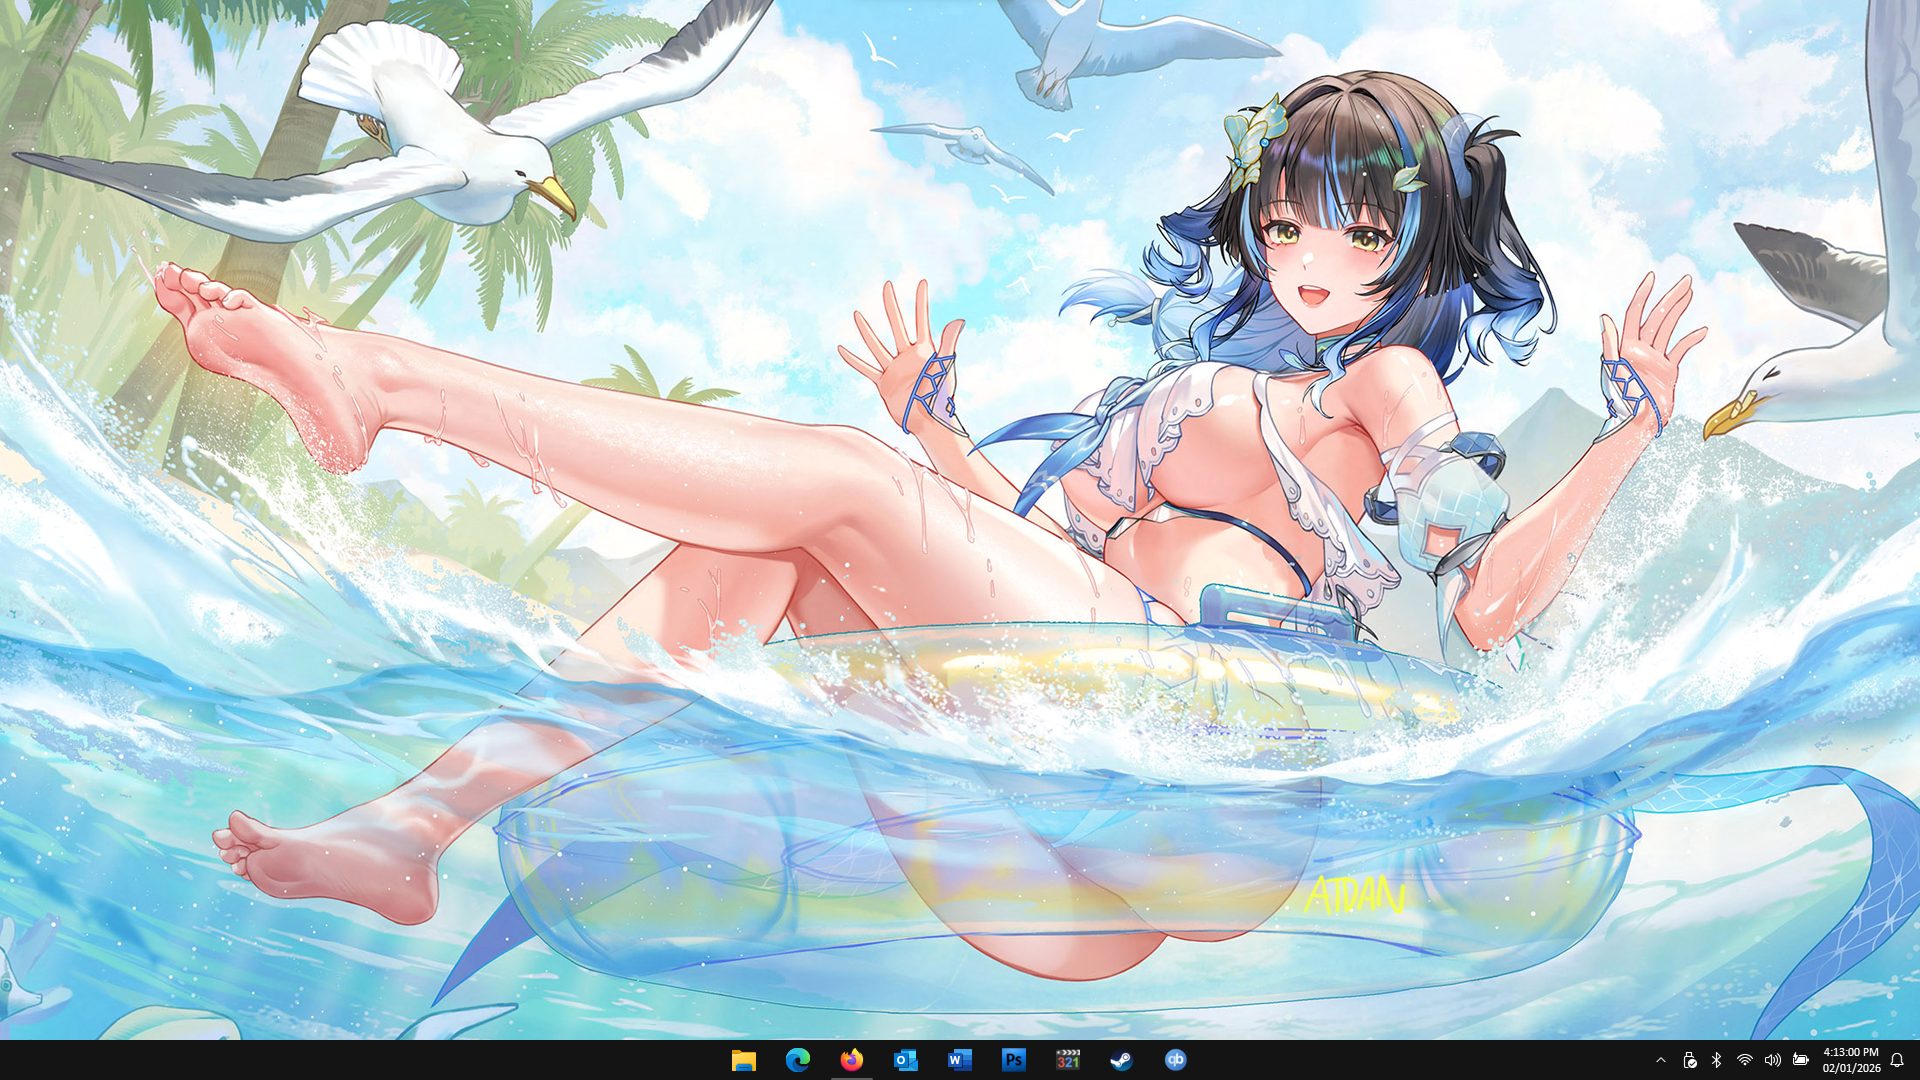
Task: Open the clock and calendar flyout
Action: tap(1850, 1060)
